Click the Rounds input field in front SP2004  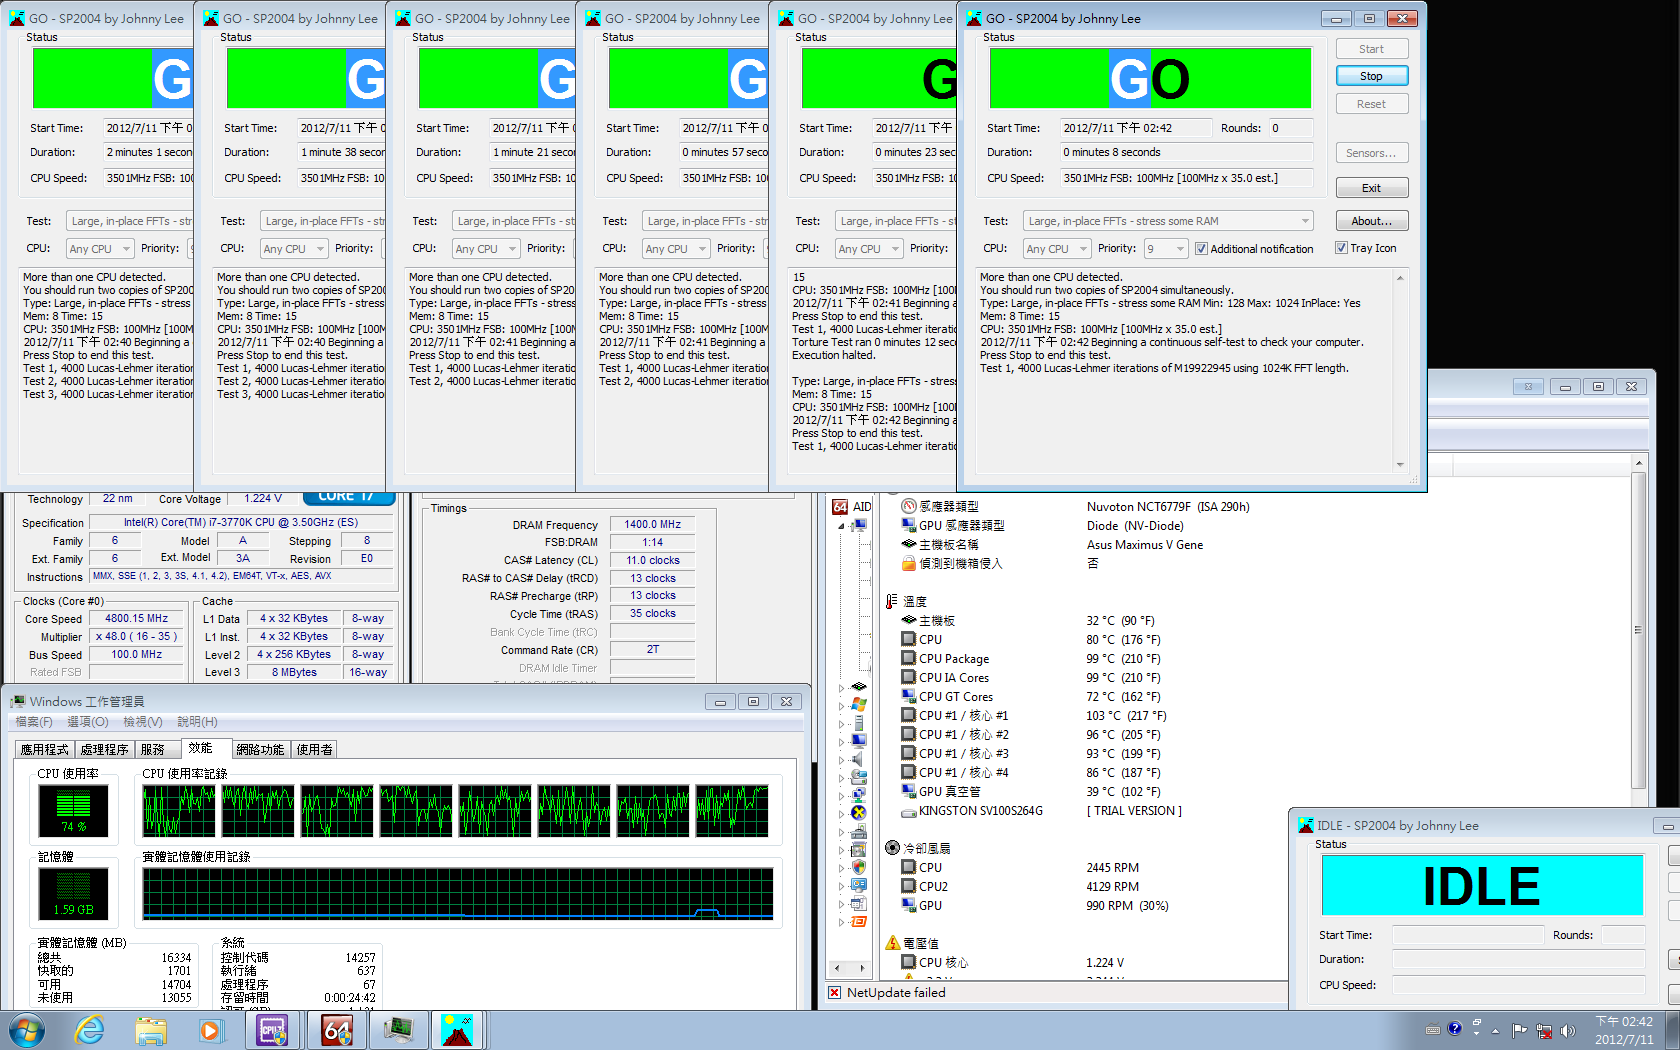coord(1290,128)
